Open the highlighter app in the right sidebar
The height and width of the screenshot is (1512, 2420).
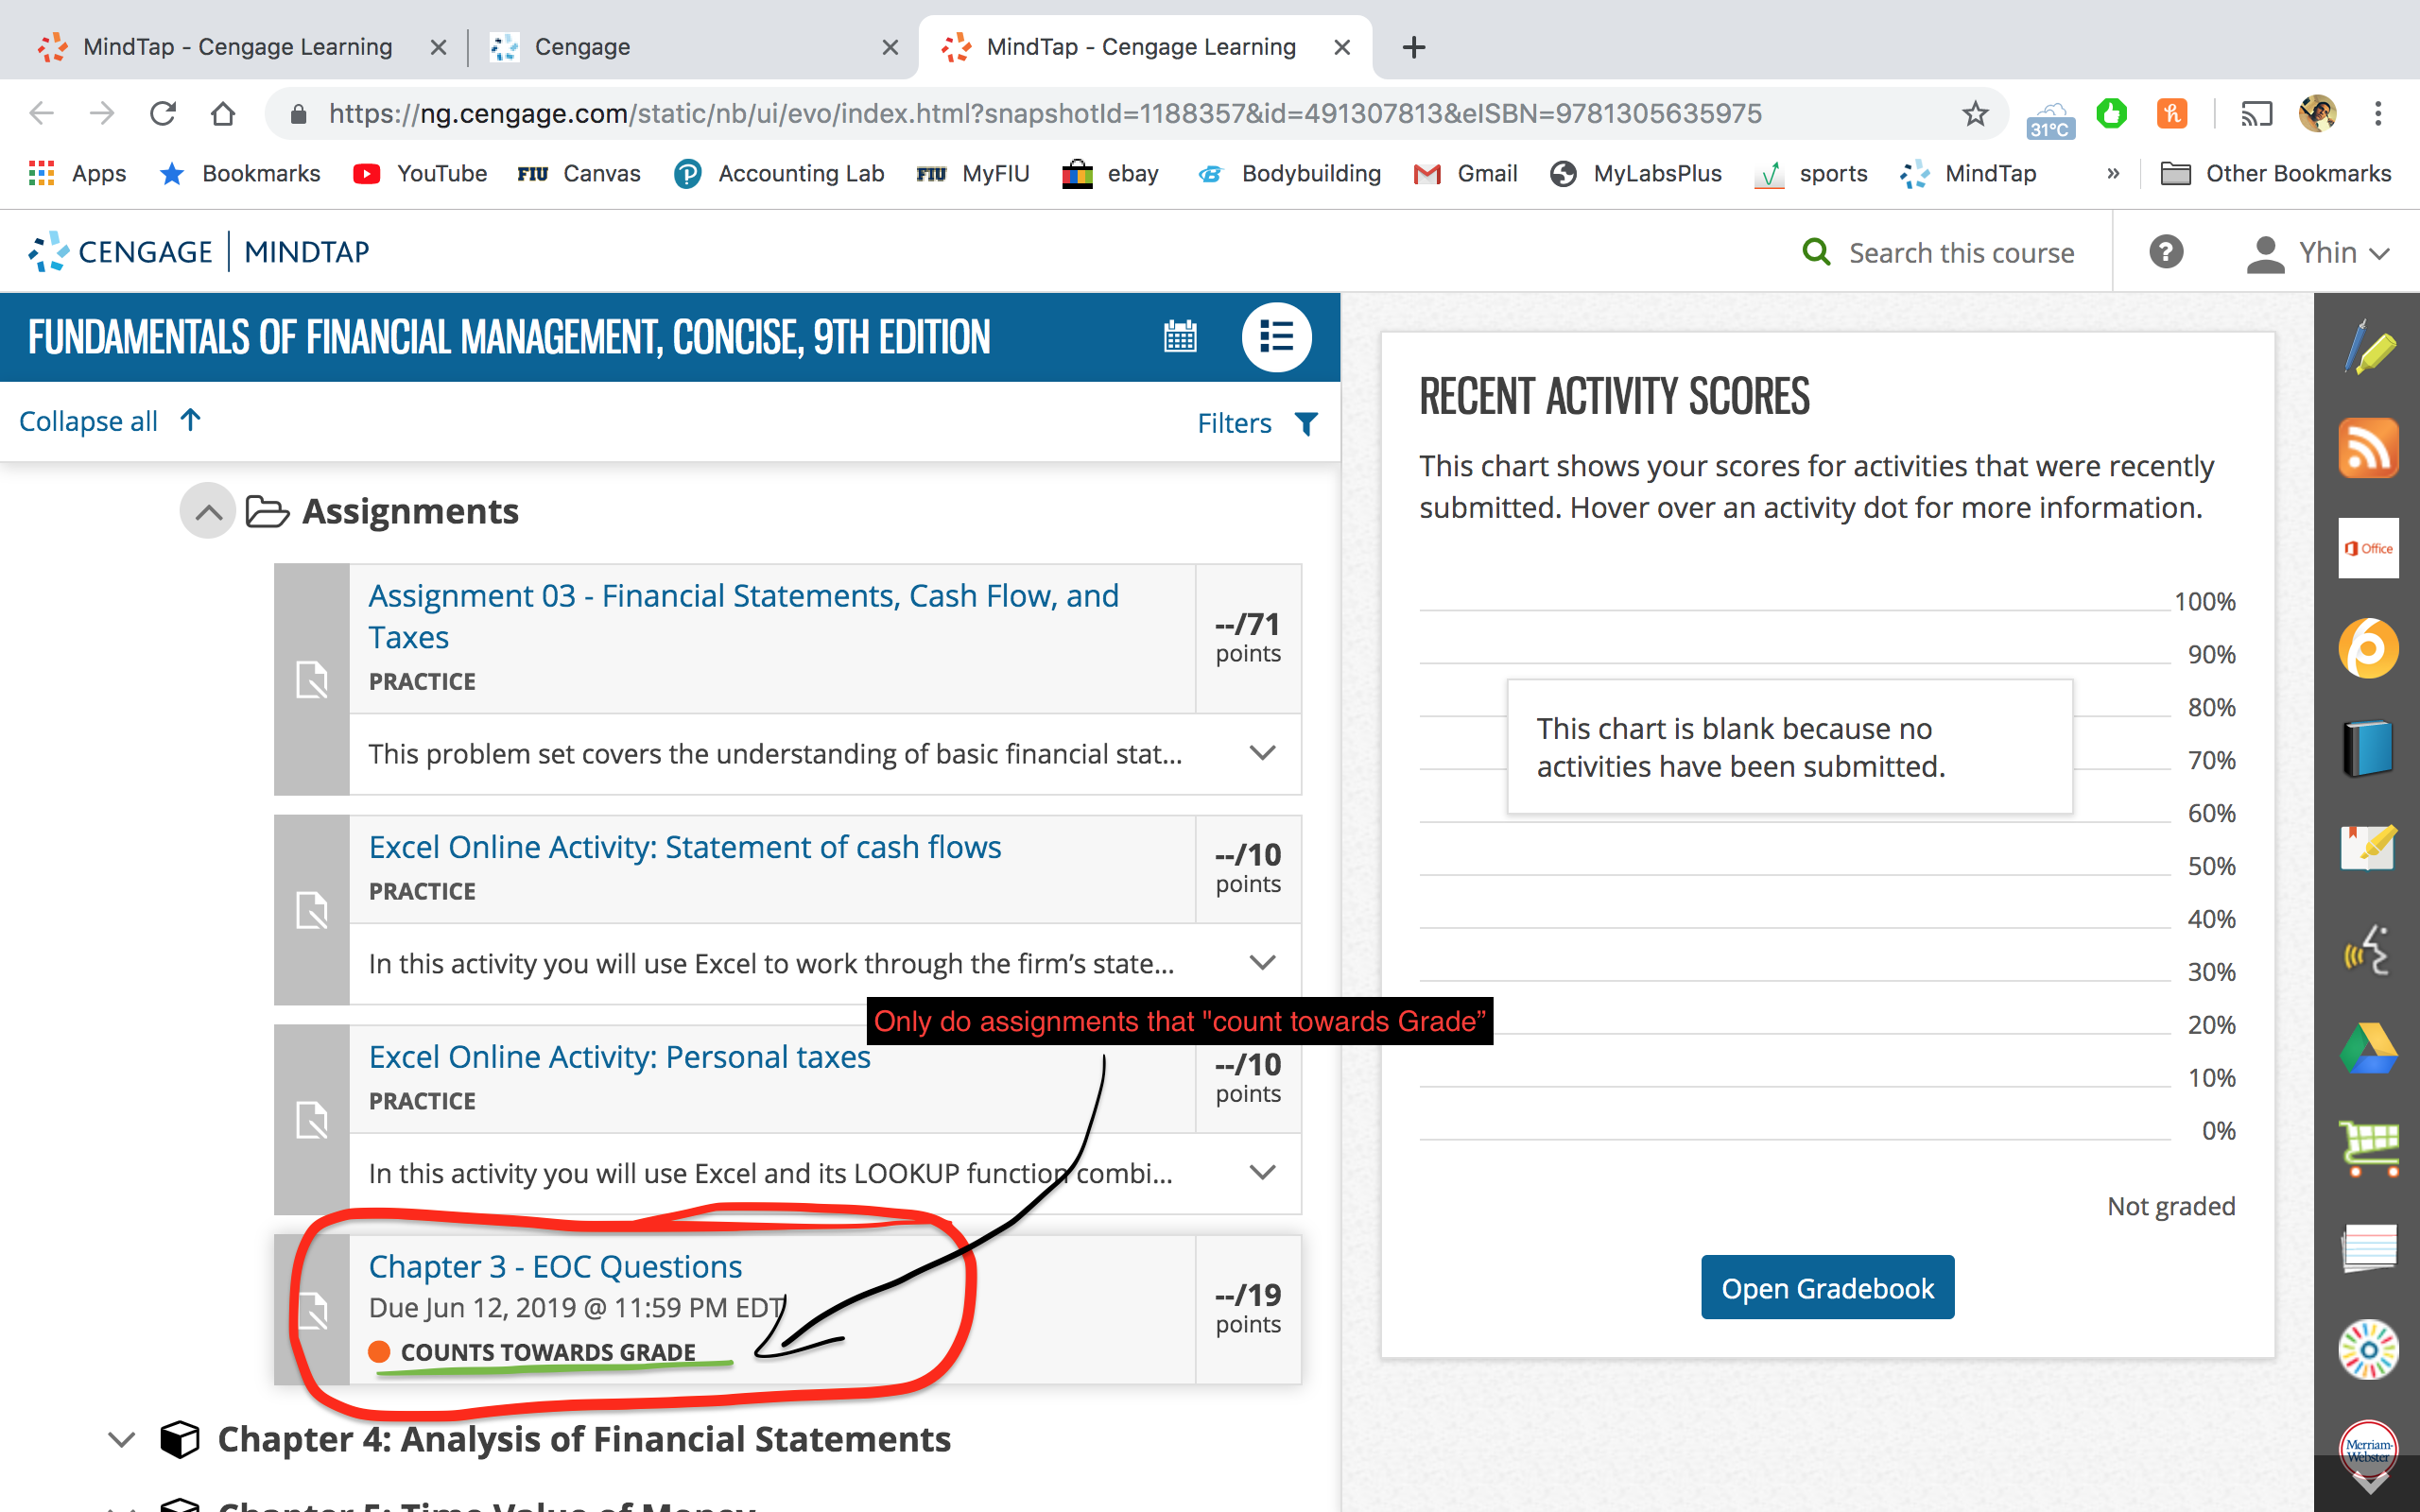[x=2368, y=347]
